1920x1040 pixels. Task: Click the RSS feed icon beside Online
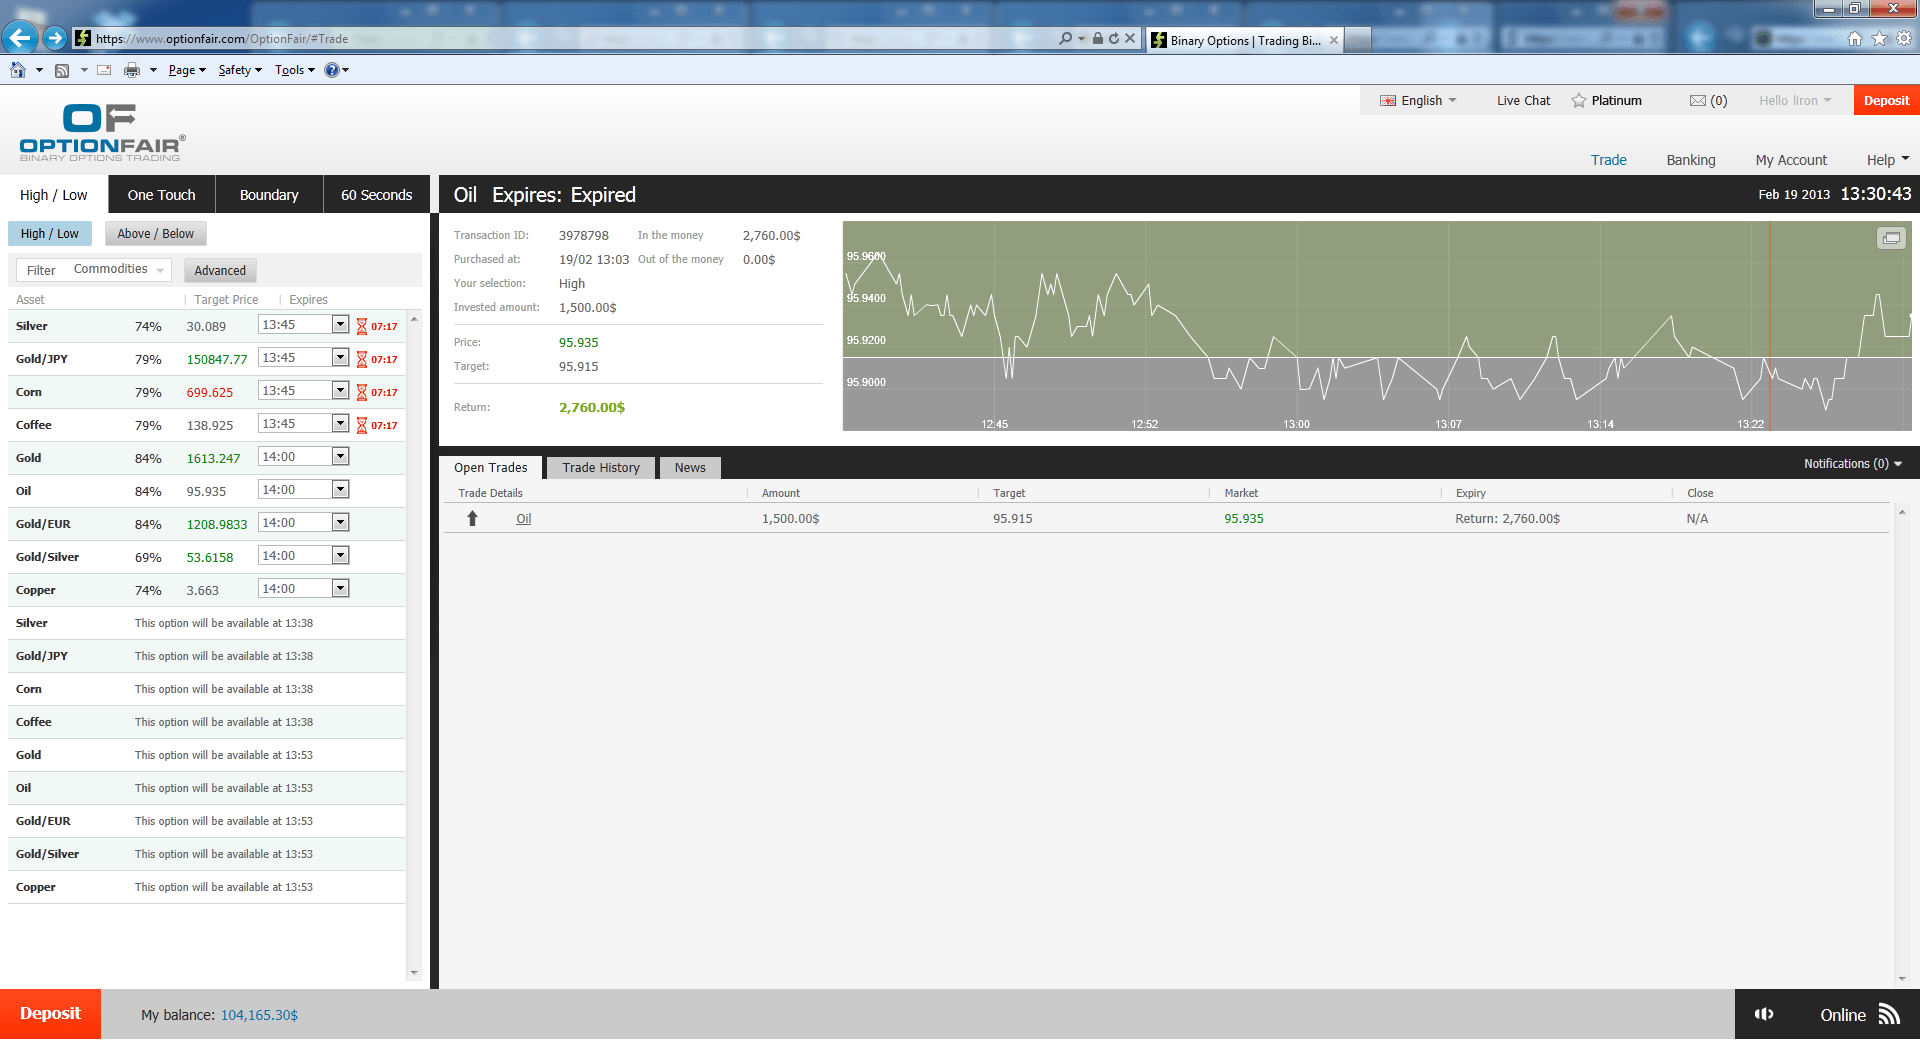click(1889, 1014)
